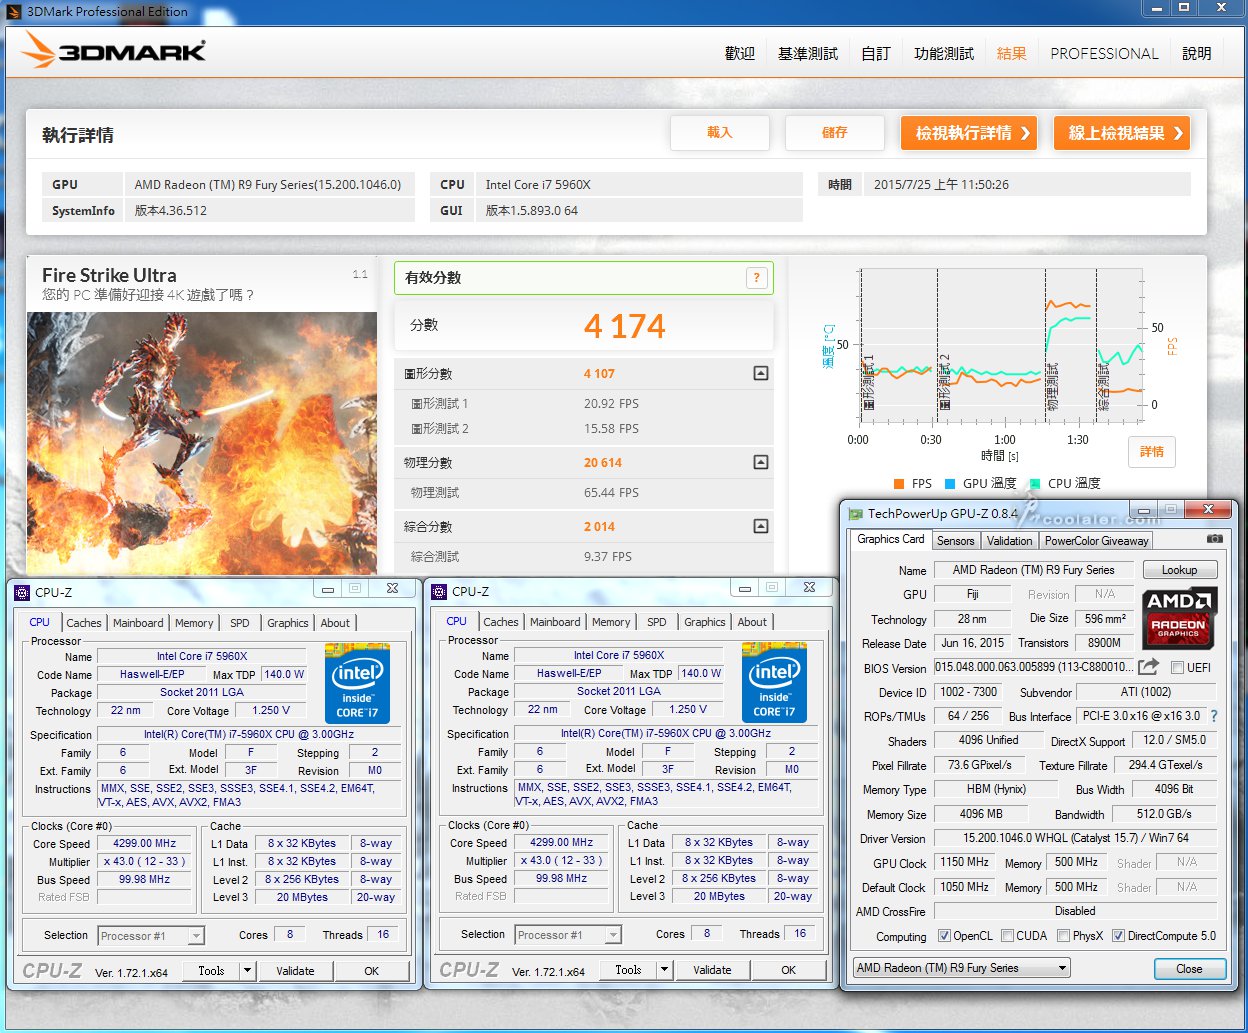Click the Fire Strike Ultra artwork thumbnail
The width and height of the screenshot is (1248, 1033).
(202, 443)
